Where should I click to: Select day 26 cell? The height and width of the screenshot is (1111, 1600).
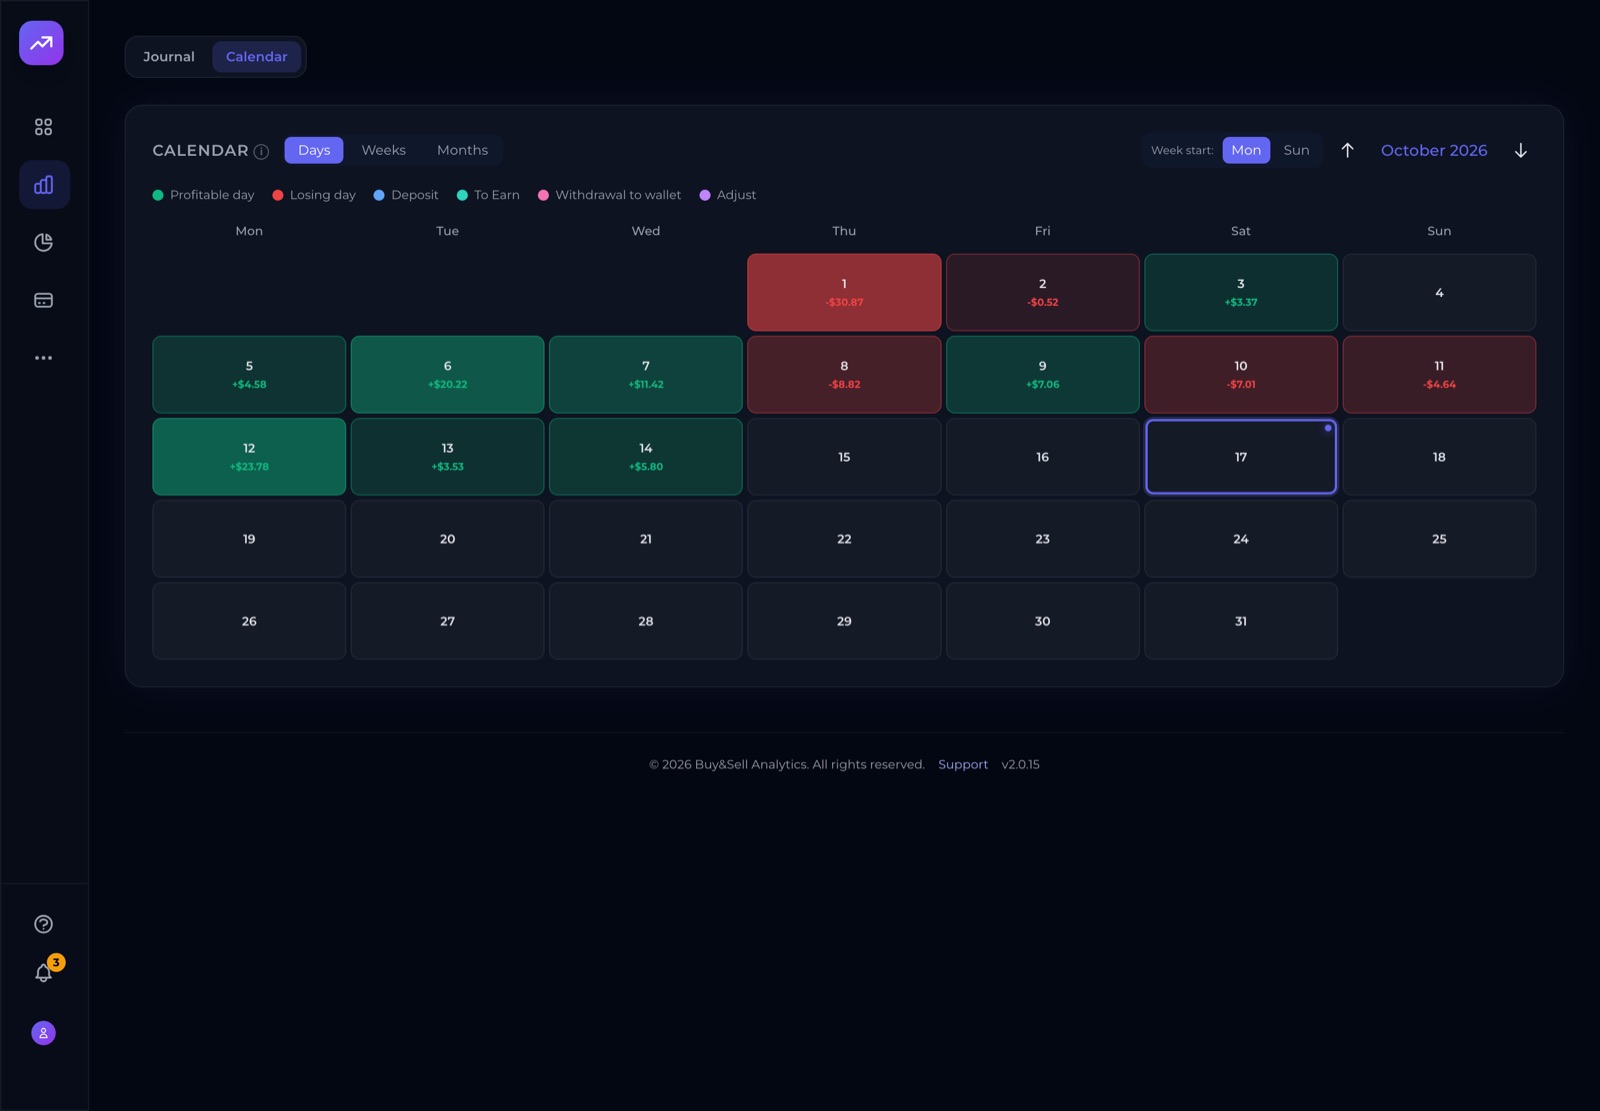(249, 621)
